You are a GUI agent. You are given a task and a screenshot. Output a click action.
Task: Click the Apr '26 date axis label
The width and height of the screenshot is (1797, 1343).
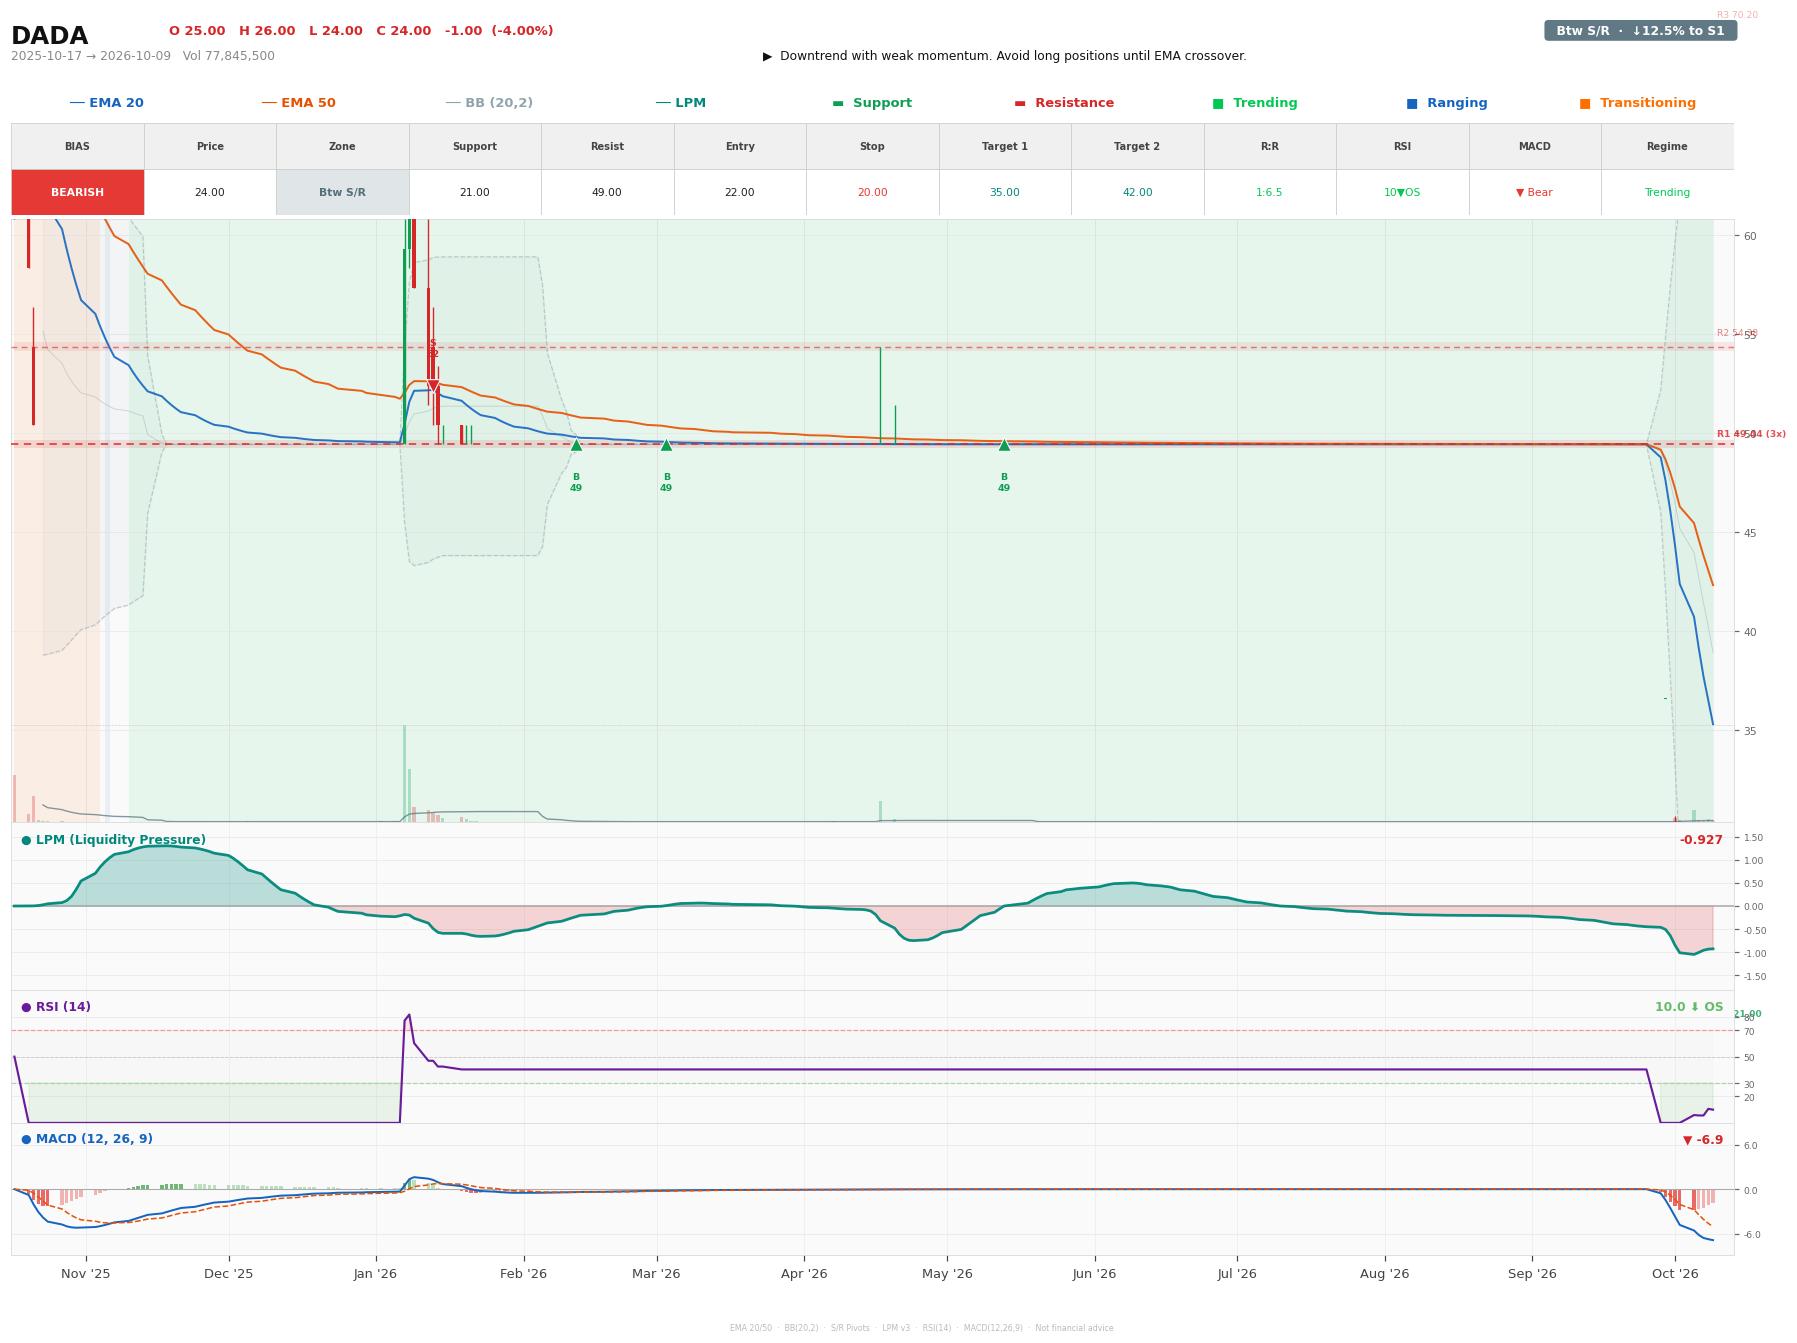tap(804, 1274)
